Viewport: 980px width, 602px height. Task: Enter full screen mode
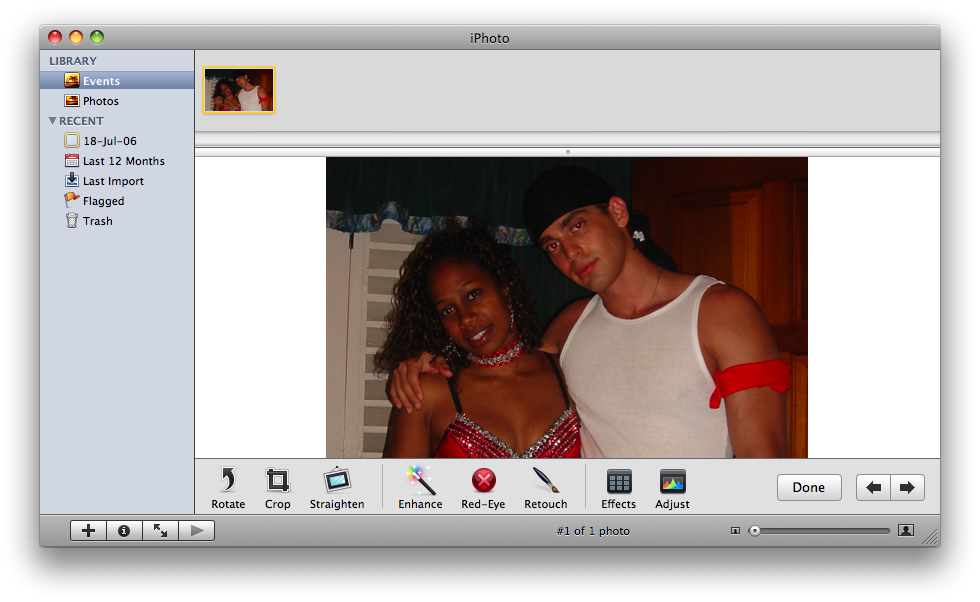160,531
